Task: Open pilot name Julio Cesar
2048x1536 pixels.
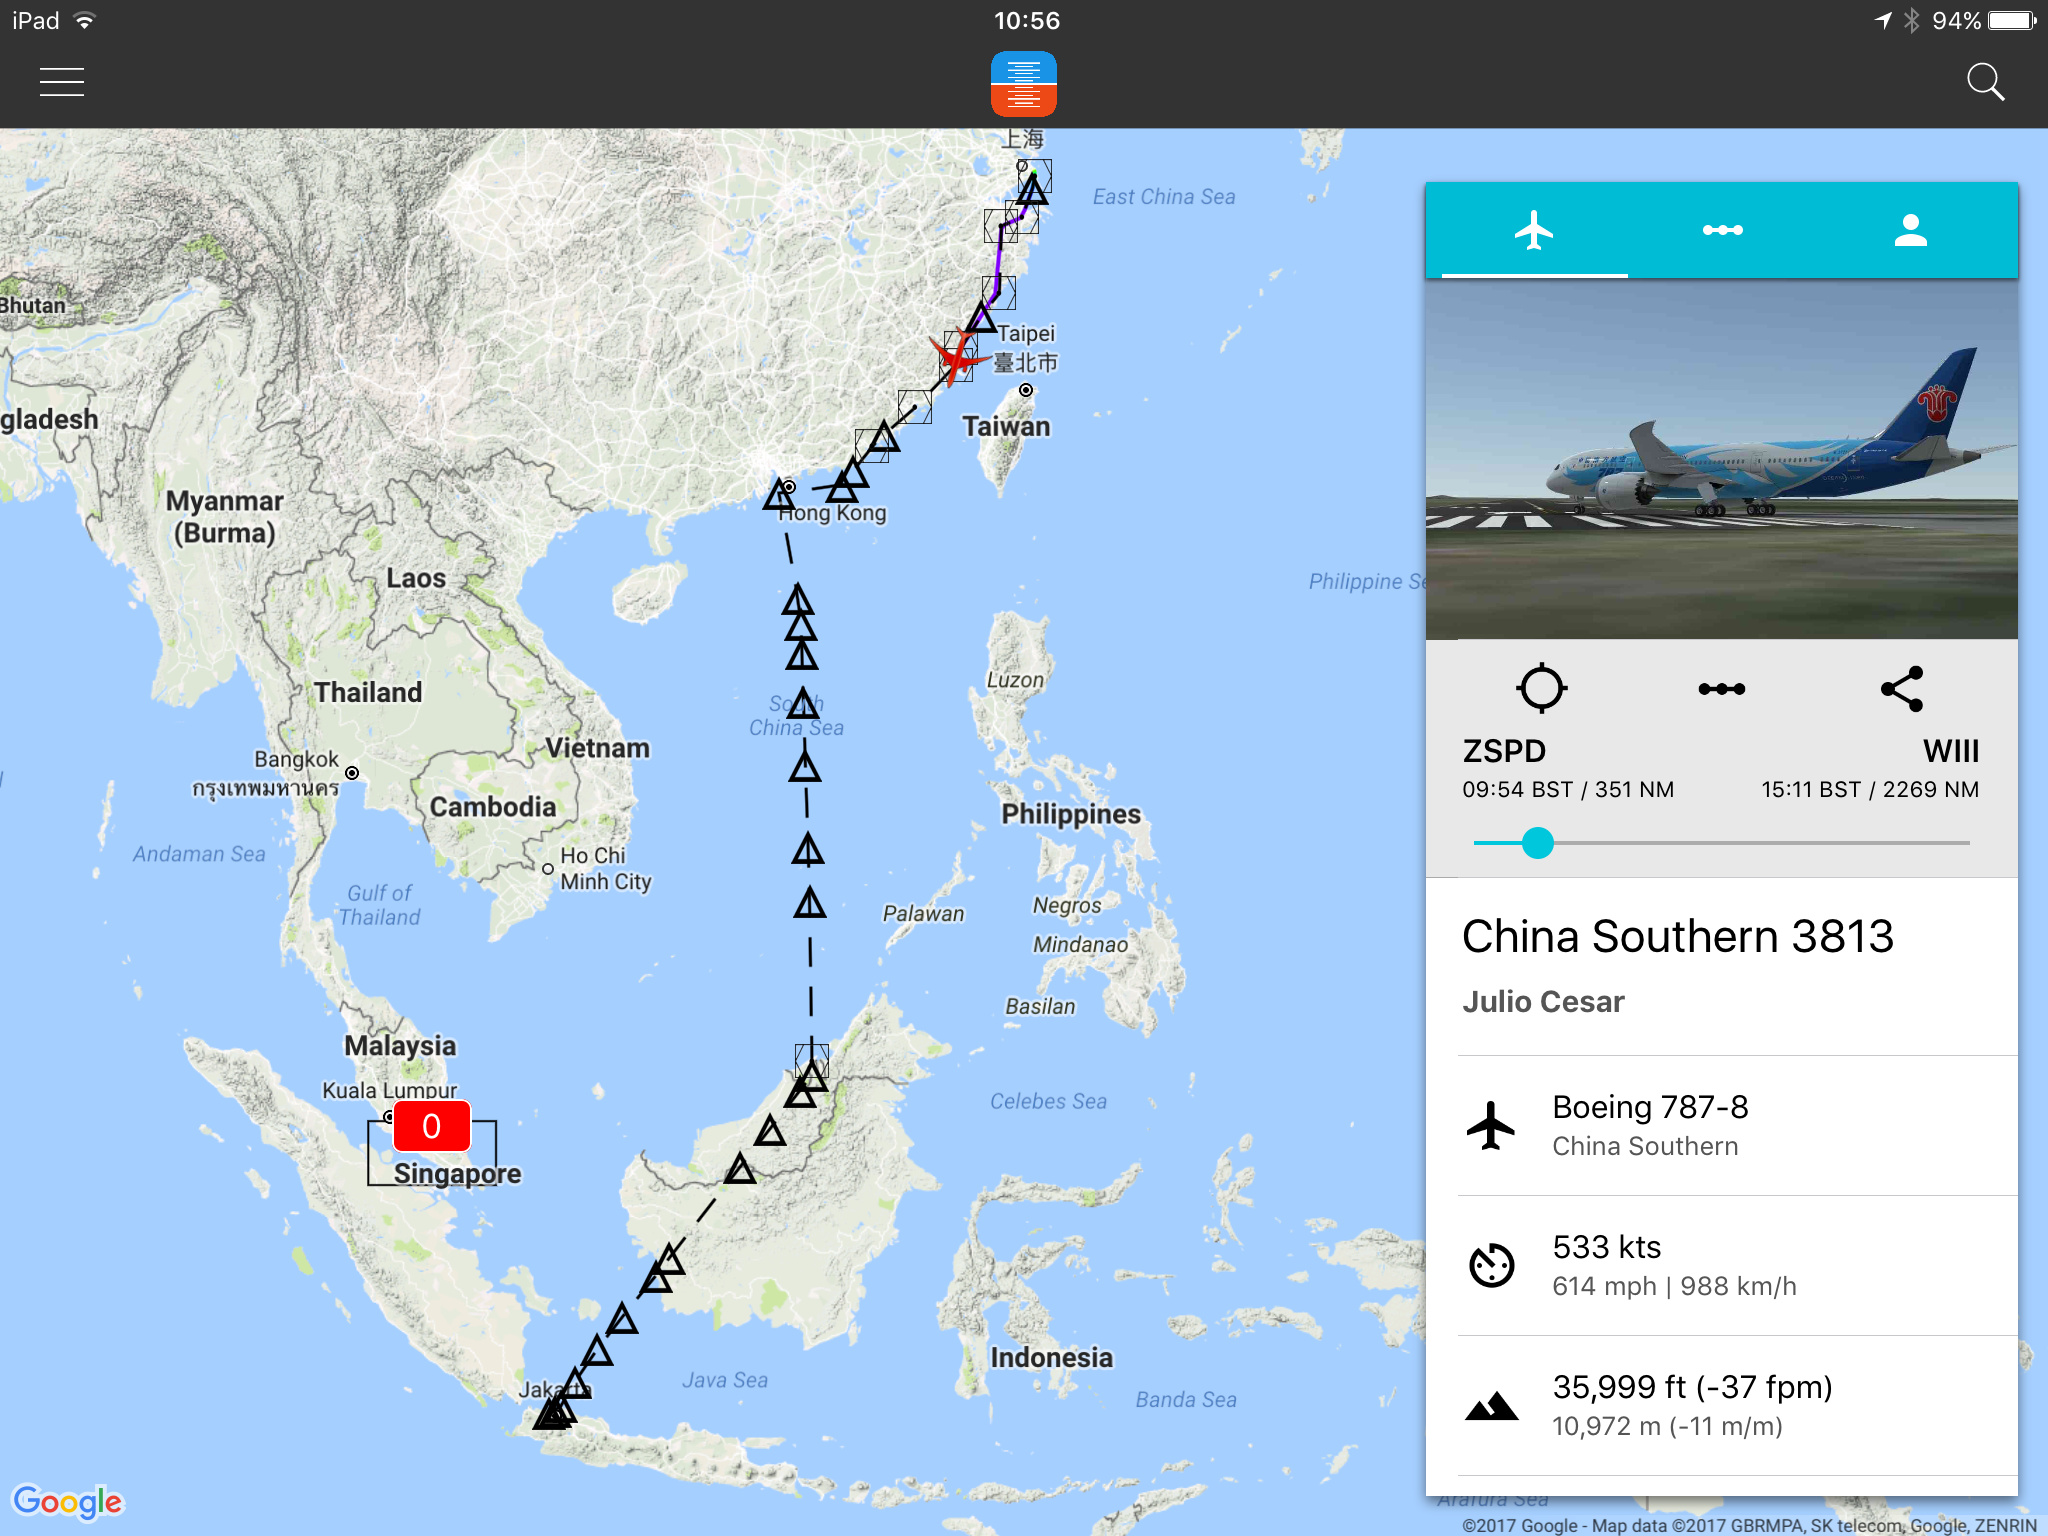Action: pyautogui.click(x=1543, y=1002)
